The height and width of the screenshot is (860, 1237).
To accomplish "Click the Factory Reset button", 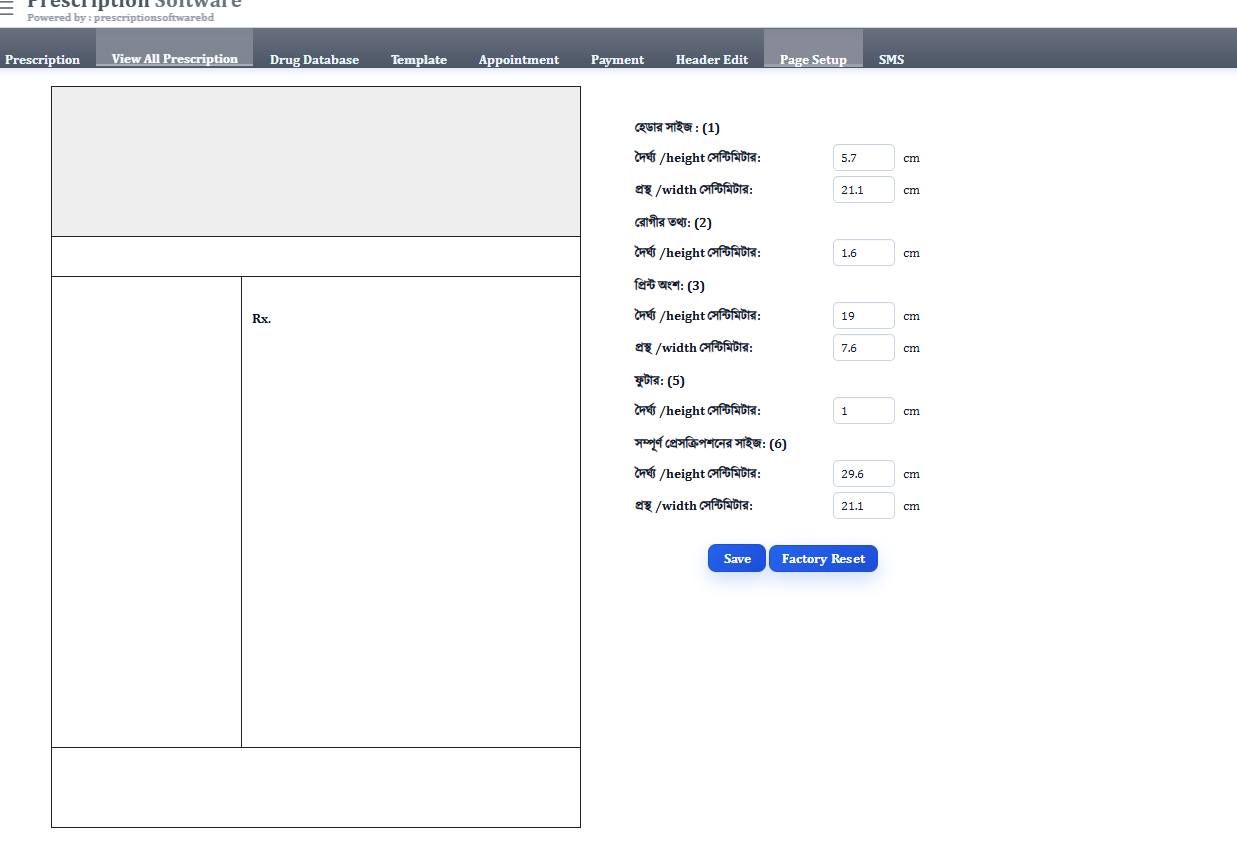I will (x=823, y=558).
